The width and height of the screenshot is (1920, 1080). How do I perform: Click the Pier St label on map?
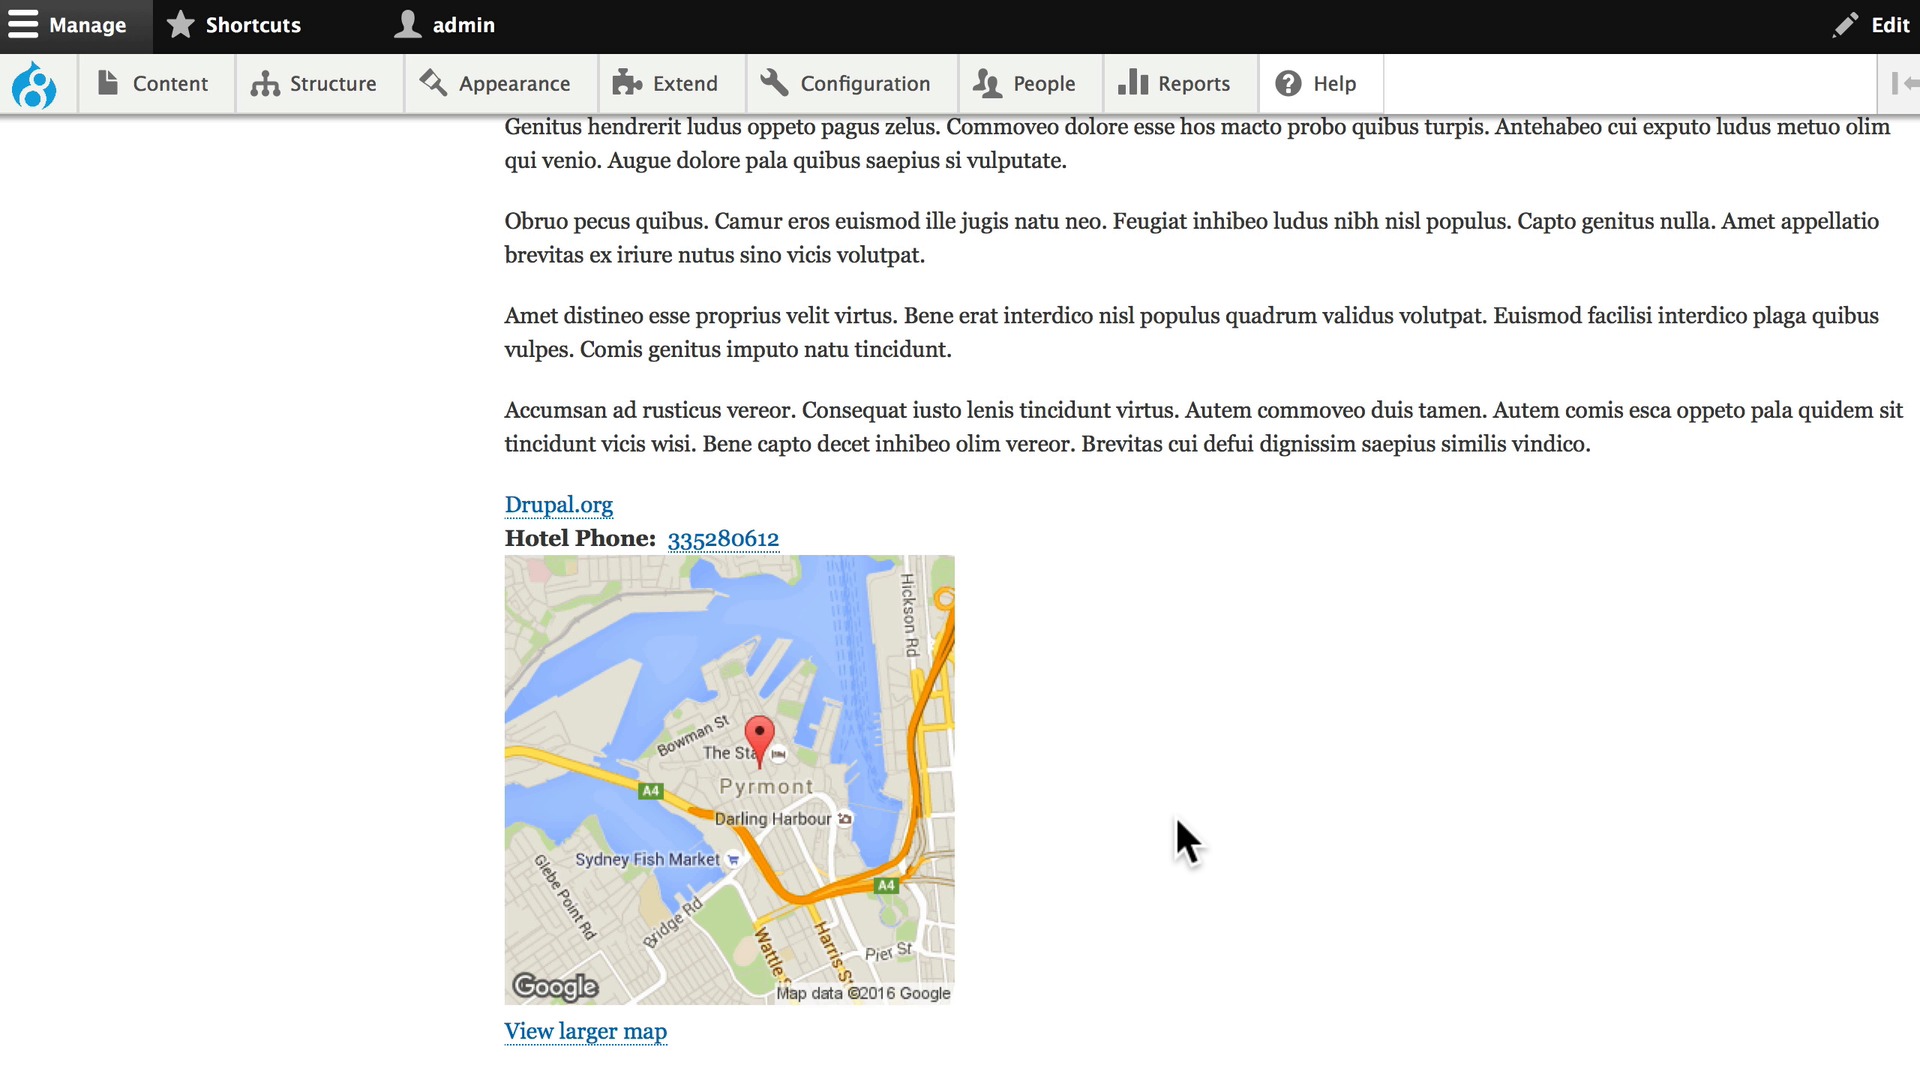point(889,952)
